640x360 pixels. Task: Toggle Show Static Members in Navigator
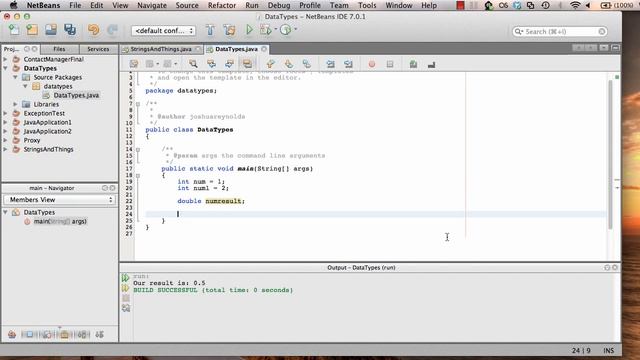click(47, 335)
